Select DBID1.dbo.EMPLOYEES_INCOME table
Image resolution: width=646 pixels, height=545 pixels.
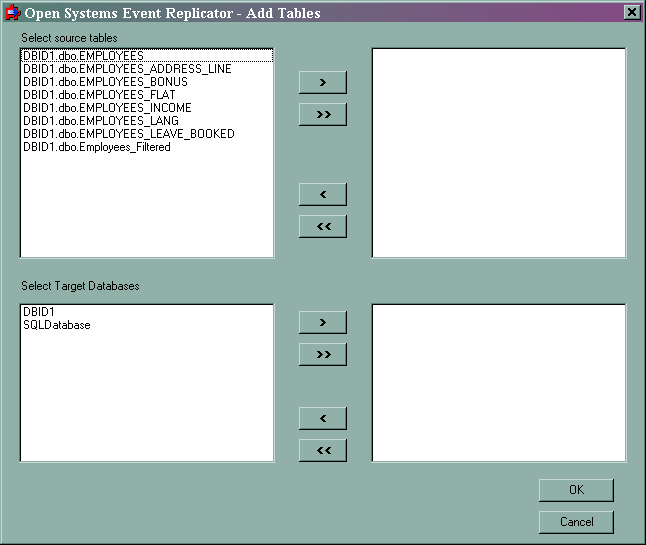click(x=107, y=108)
